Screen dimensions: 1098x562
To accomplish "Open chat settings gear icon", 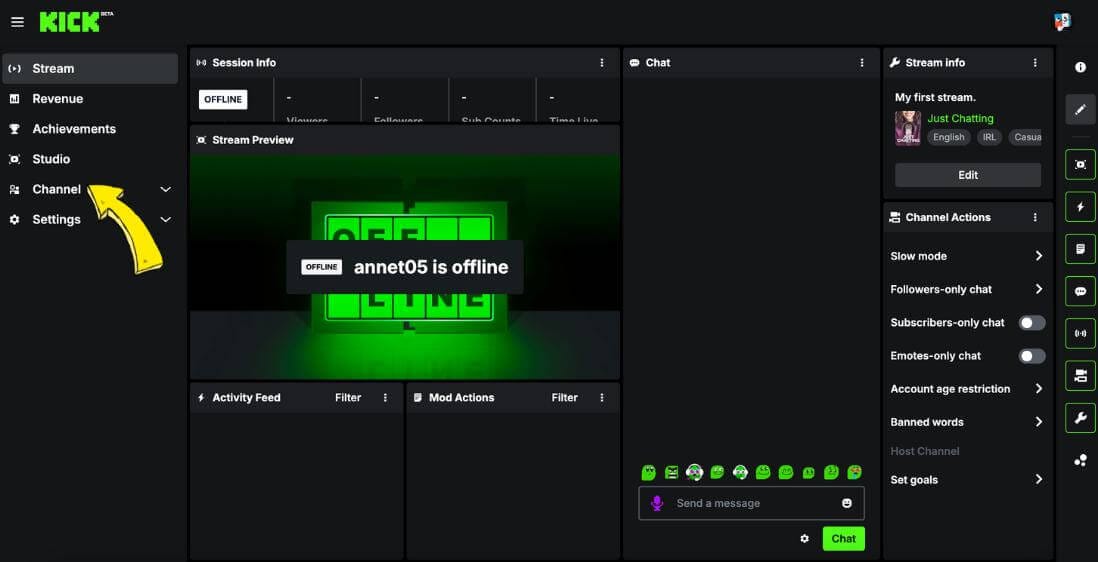I will 805,539.
